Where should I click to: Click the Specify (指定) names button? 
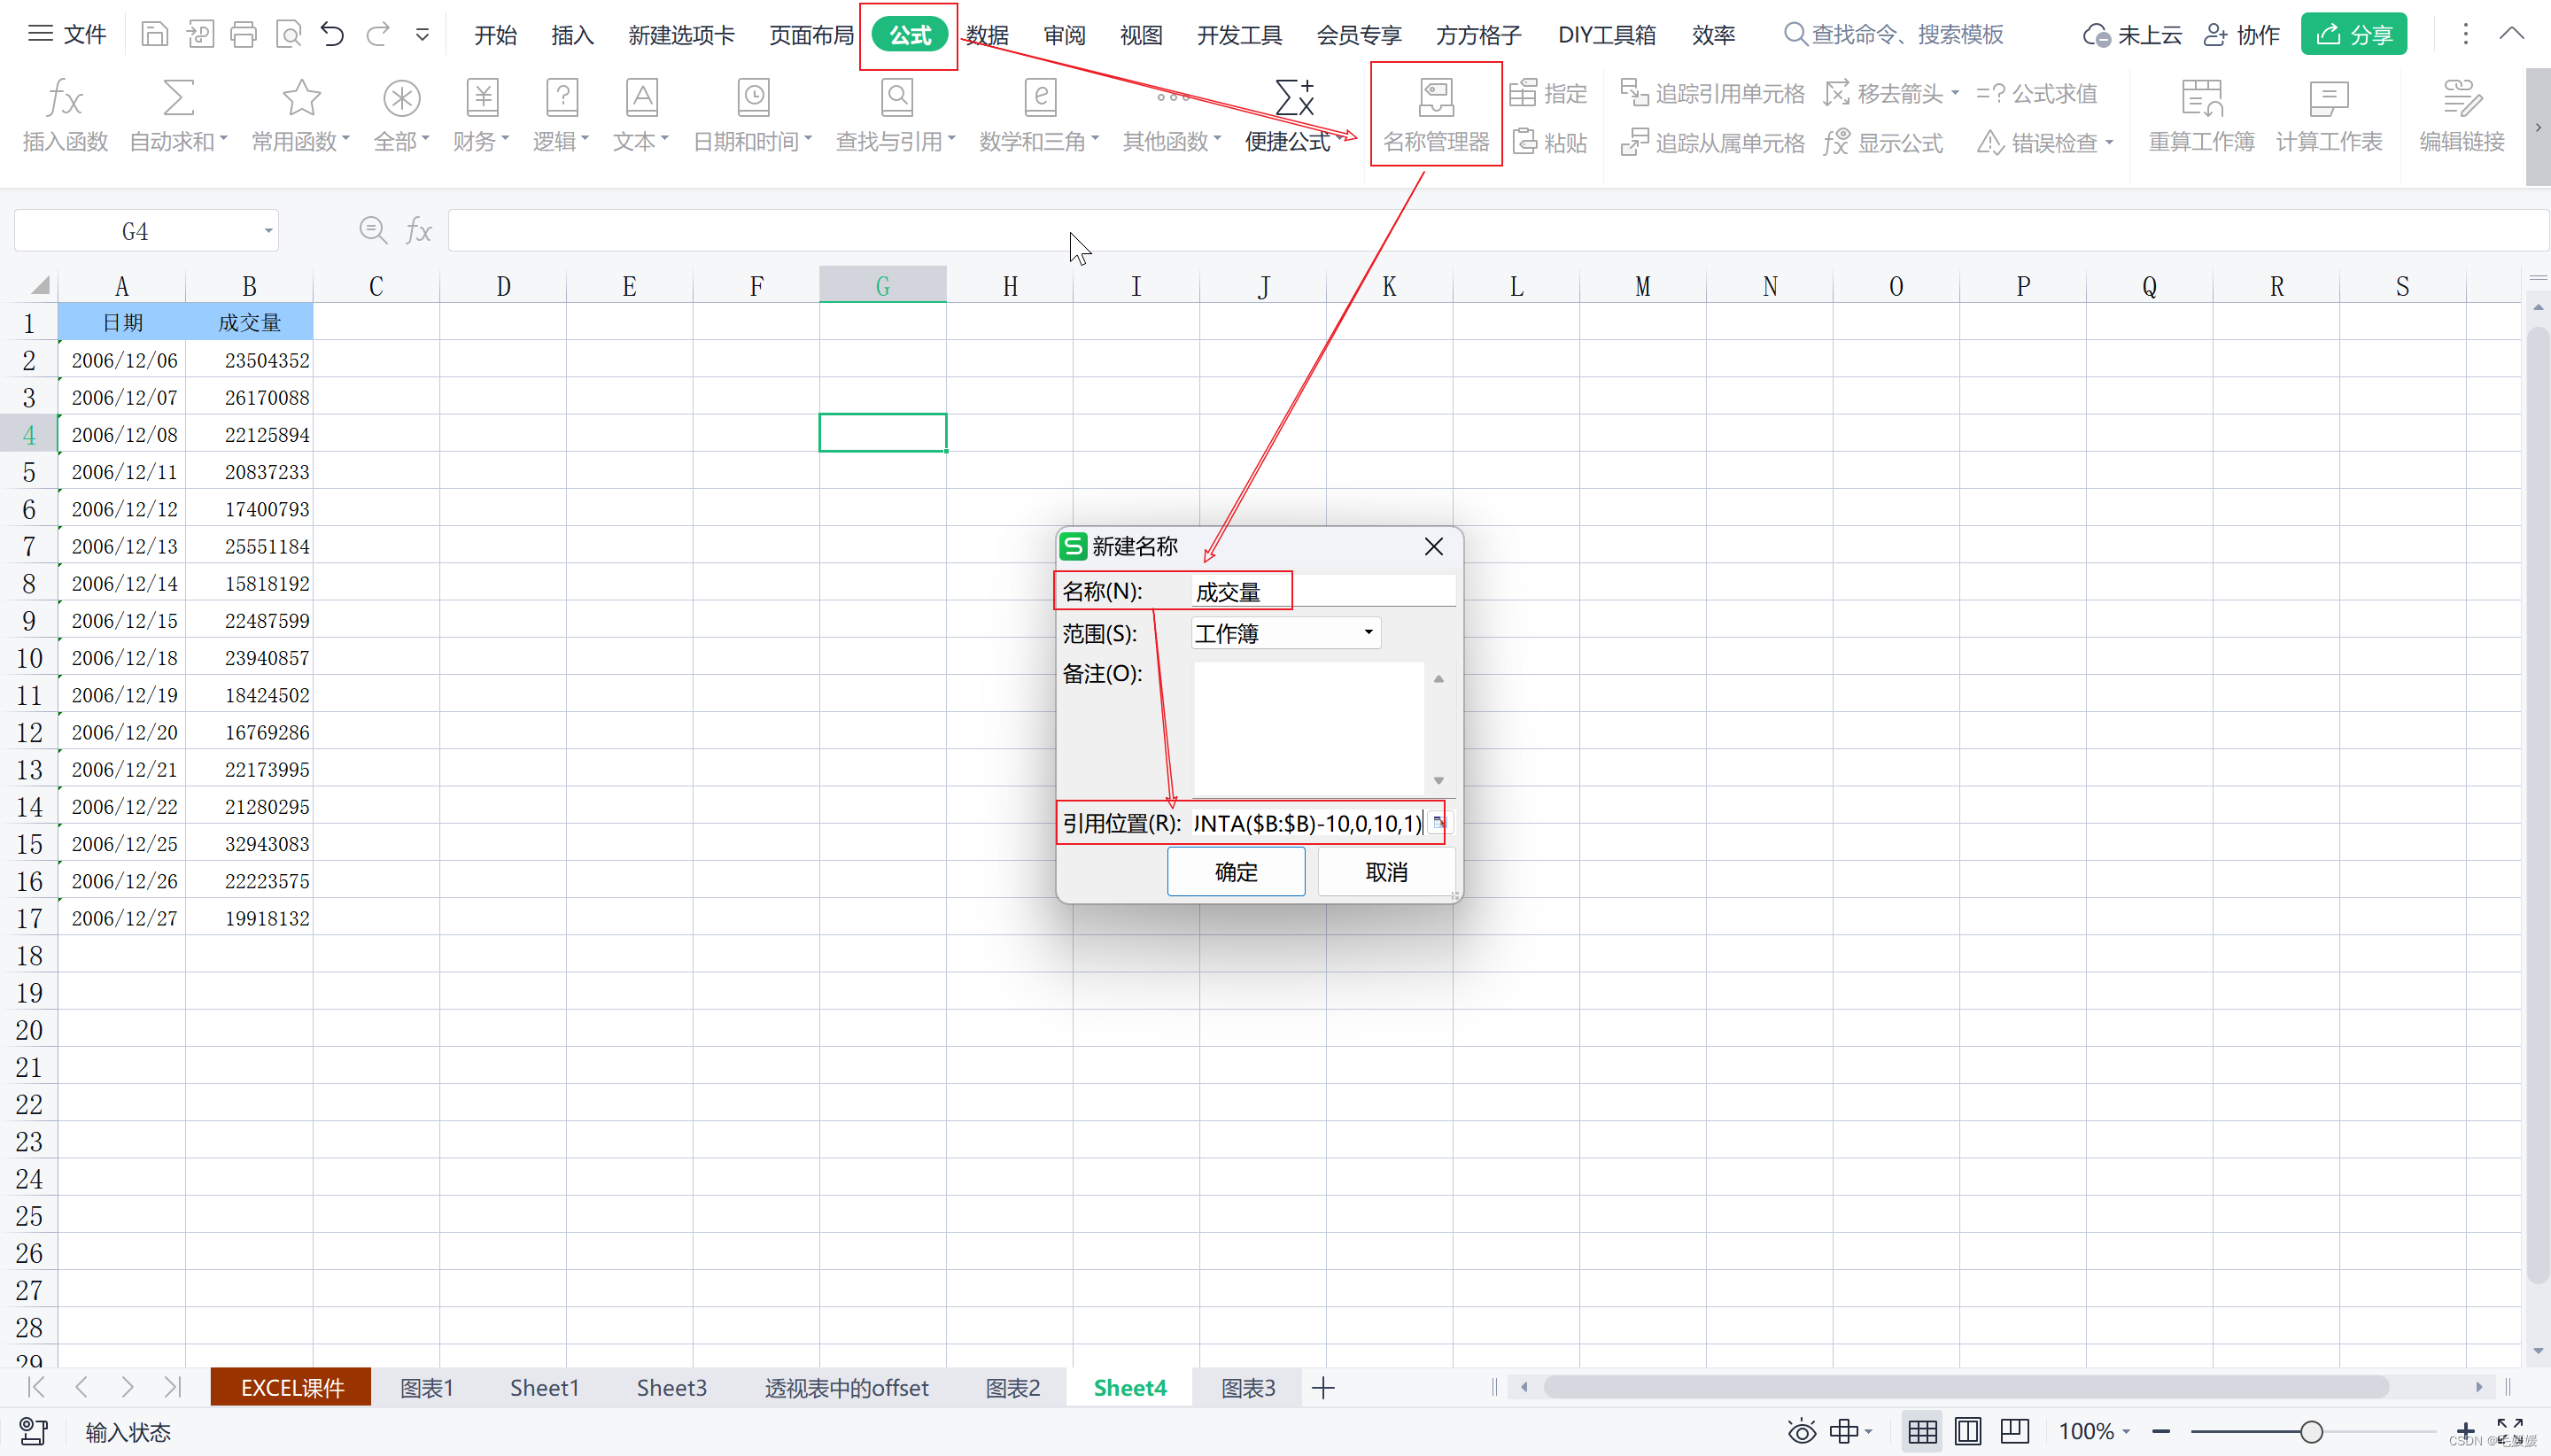point(1548,93)
